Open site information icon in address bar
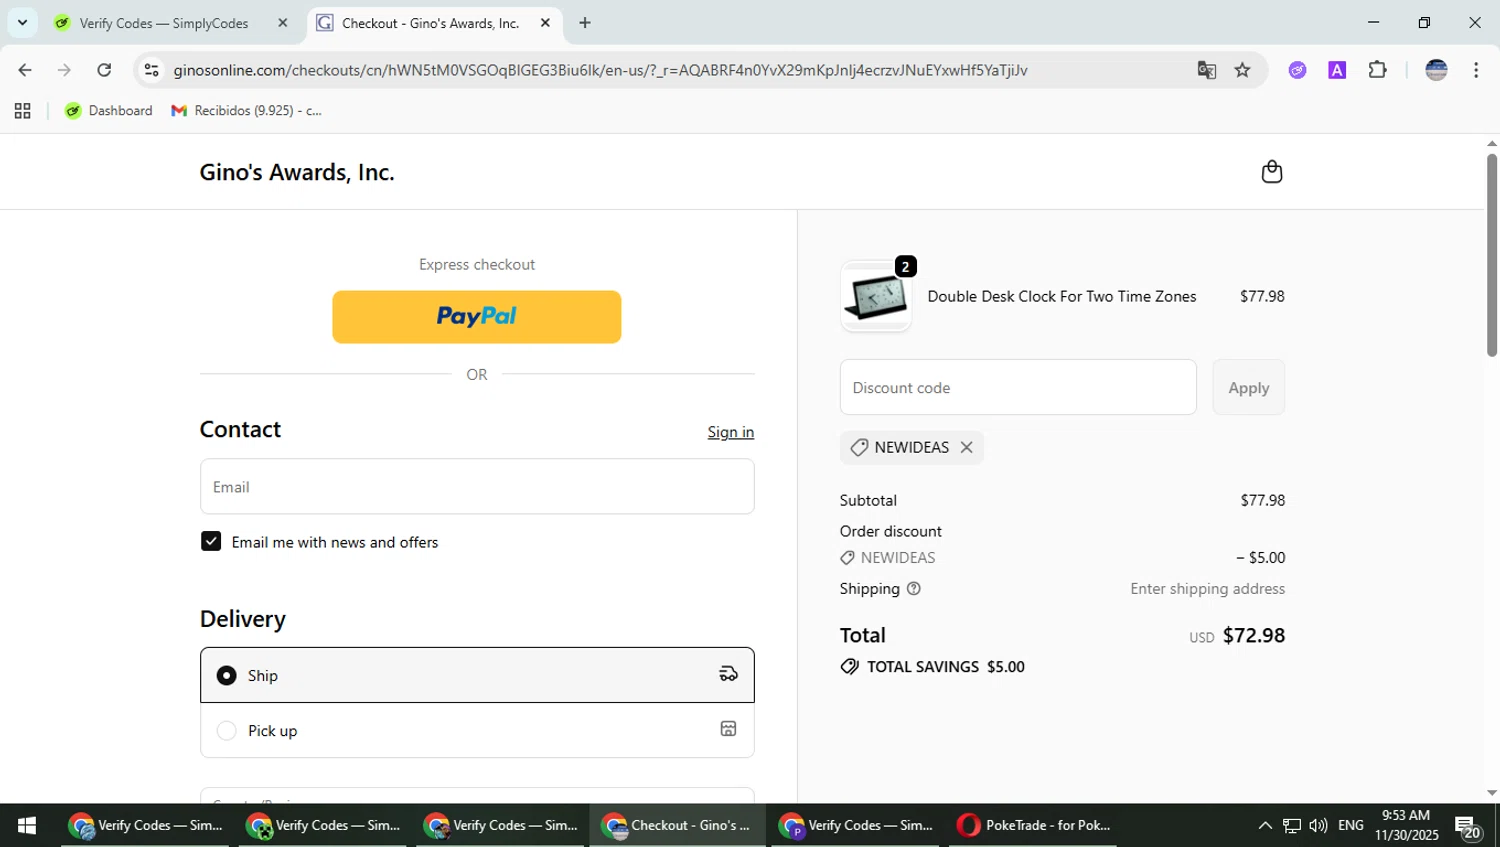Image resolution: width=1500 pixels, height=847 pixels. [x=151, y=70]
